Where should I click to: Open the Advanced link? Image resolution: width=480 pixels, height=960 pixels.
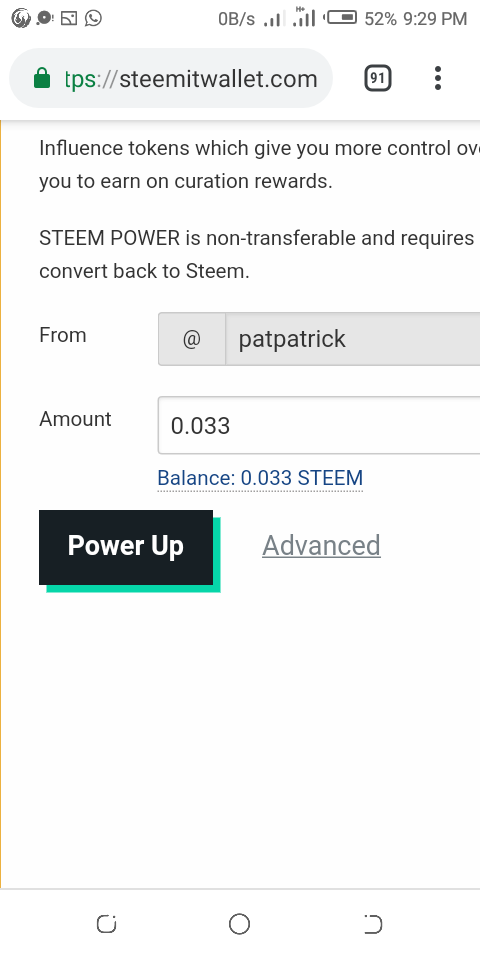(321, 546)
